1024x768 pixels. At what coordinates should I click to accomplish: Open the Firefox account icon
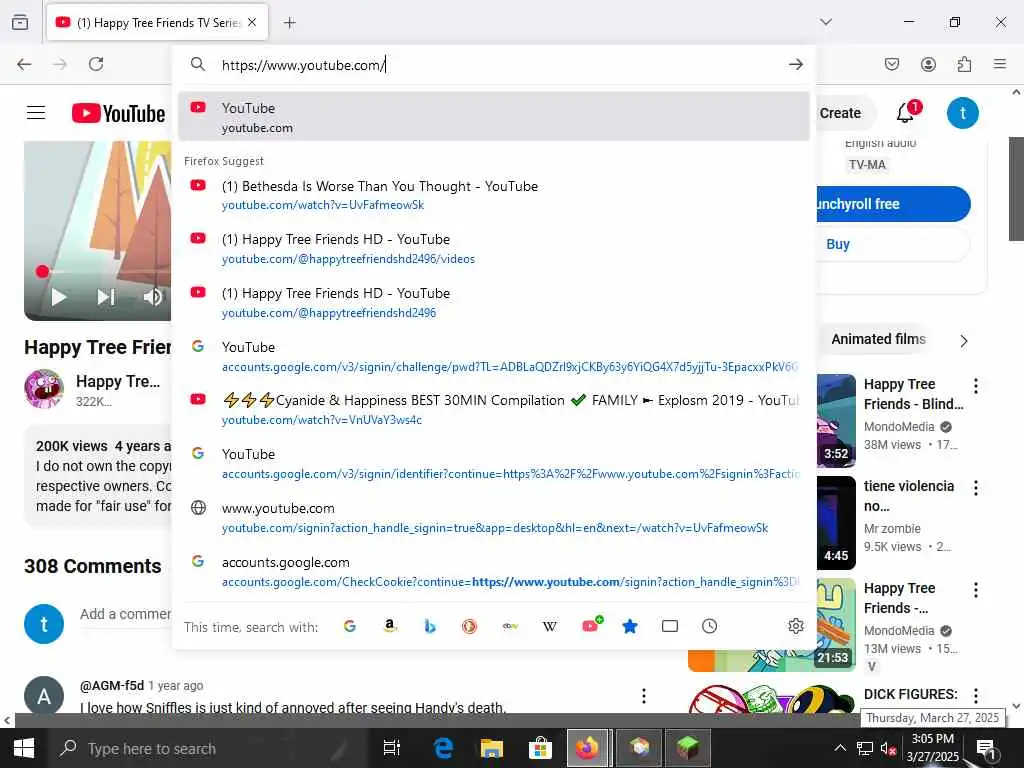[928, 64]
